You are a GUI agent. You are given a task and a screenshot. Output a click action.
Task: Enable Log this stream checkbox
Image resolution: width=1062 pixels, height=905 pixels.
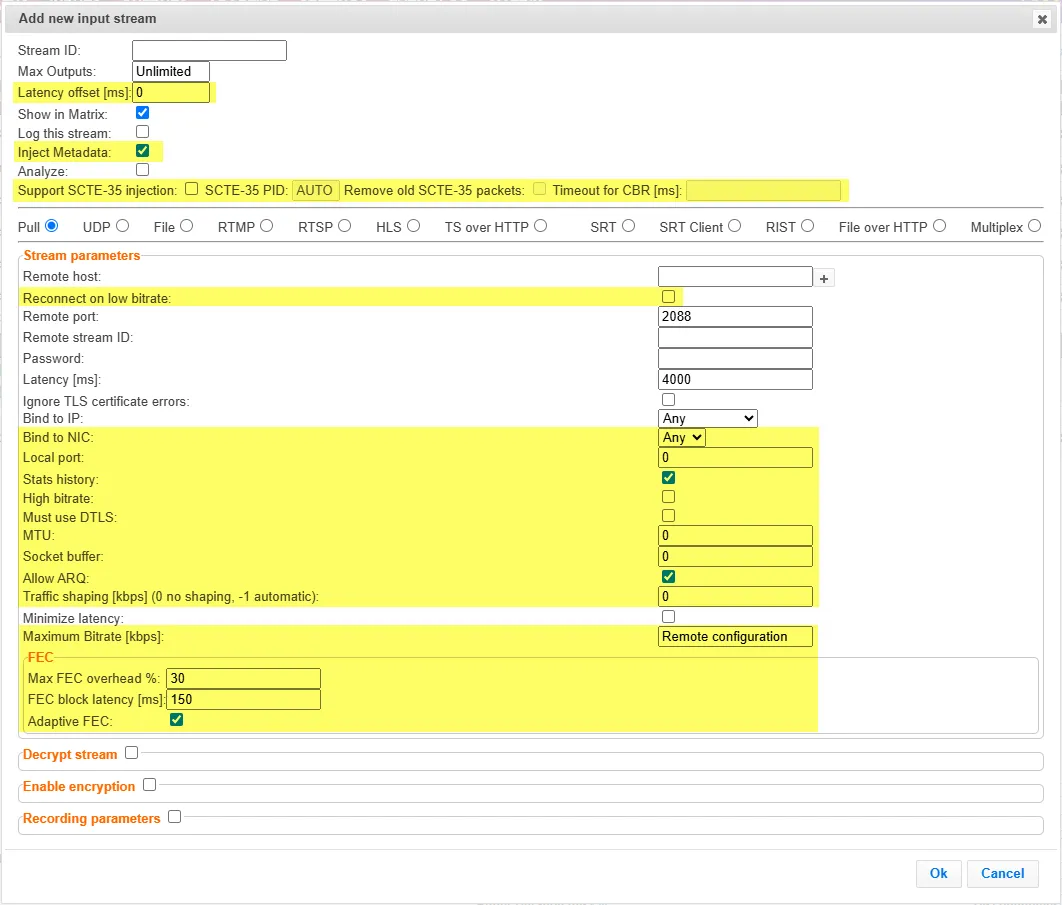(x=142, y=131)
